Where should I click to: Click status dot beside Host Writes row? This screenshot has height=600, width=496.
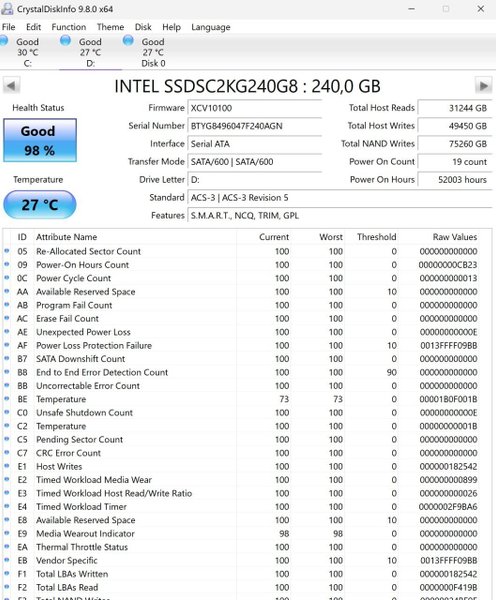(x=7, y=466)
